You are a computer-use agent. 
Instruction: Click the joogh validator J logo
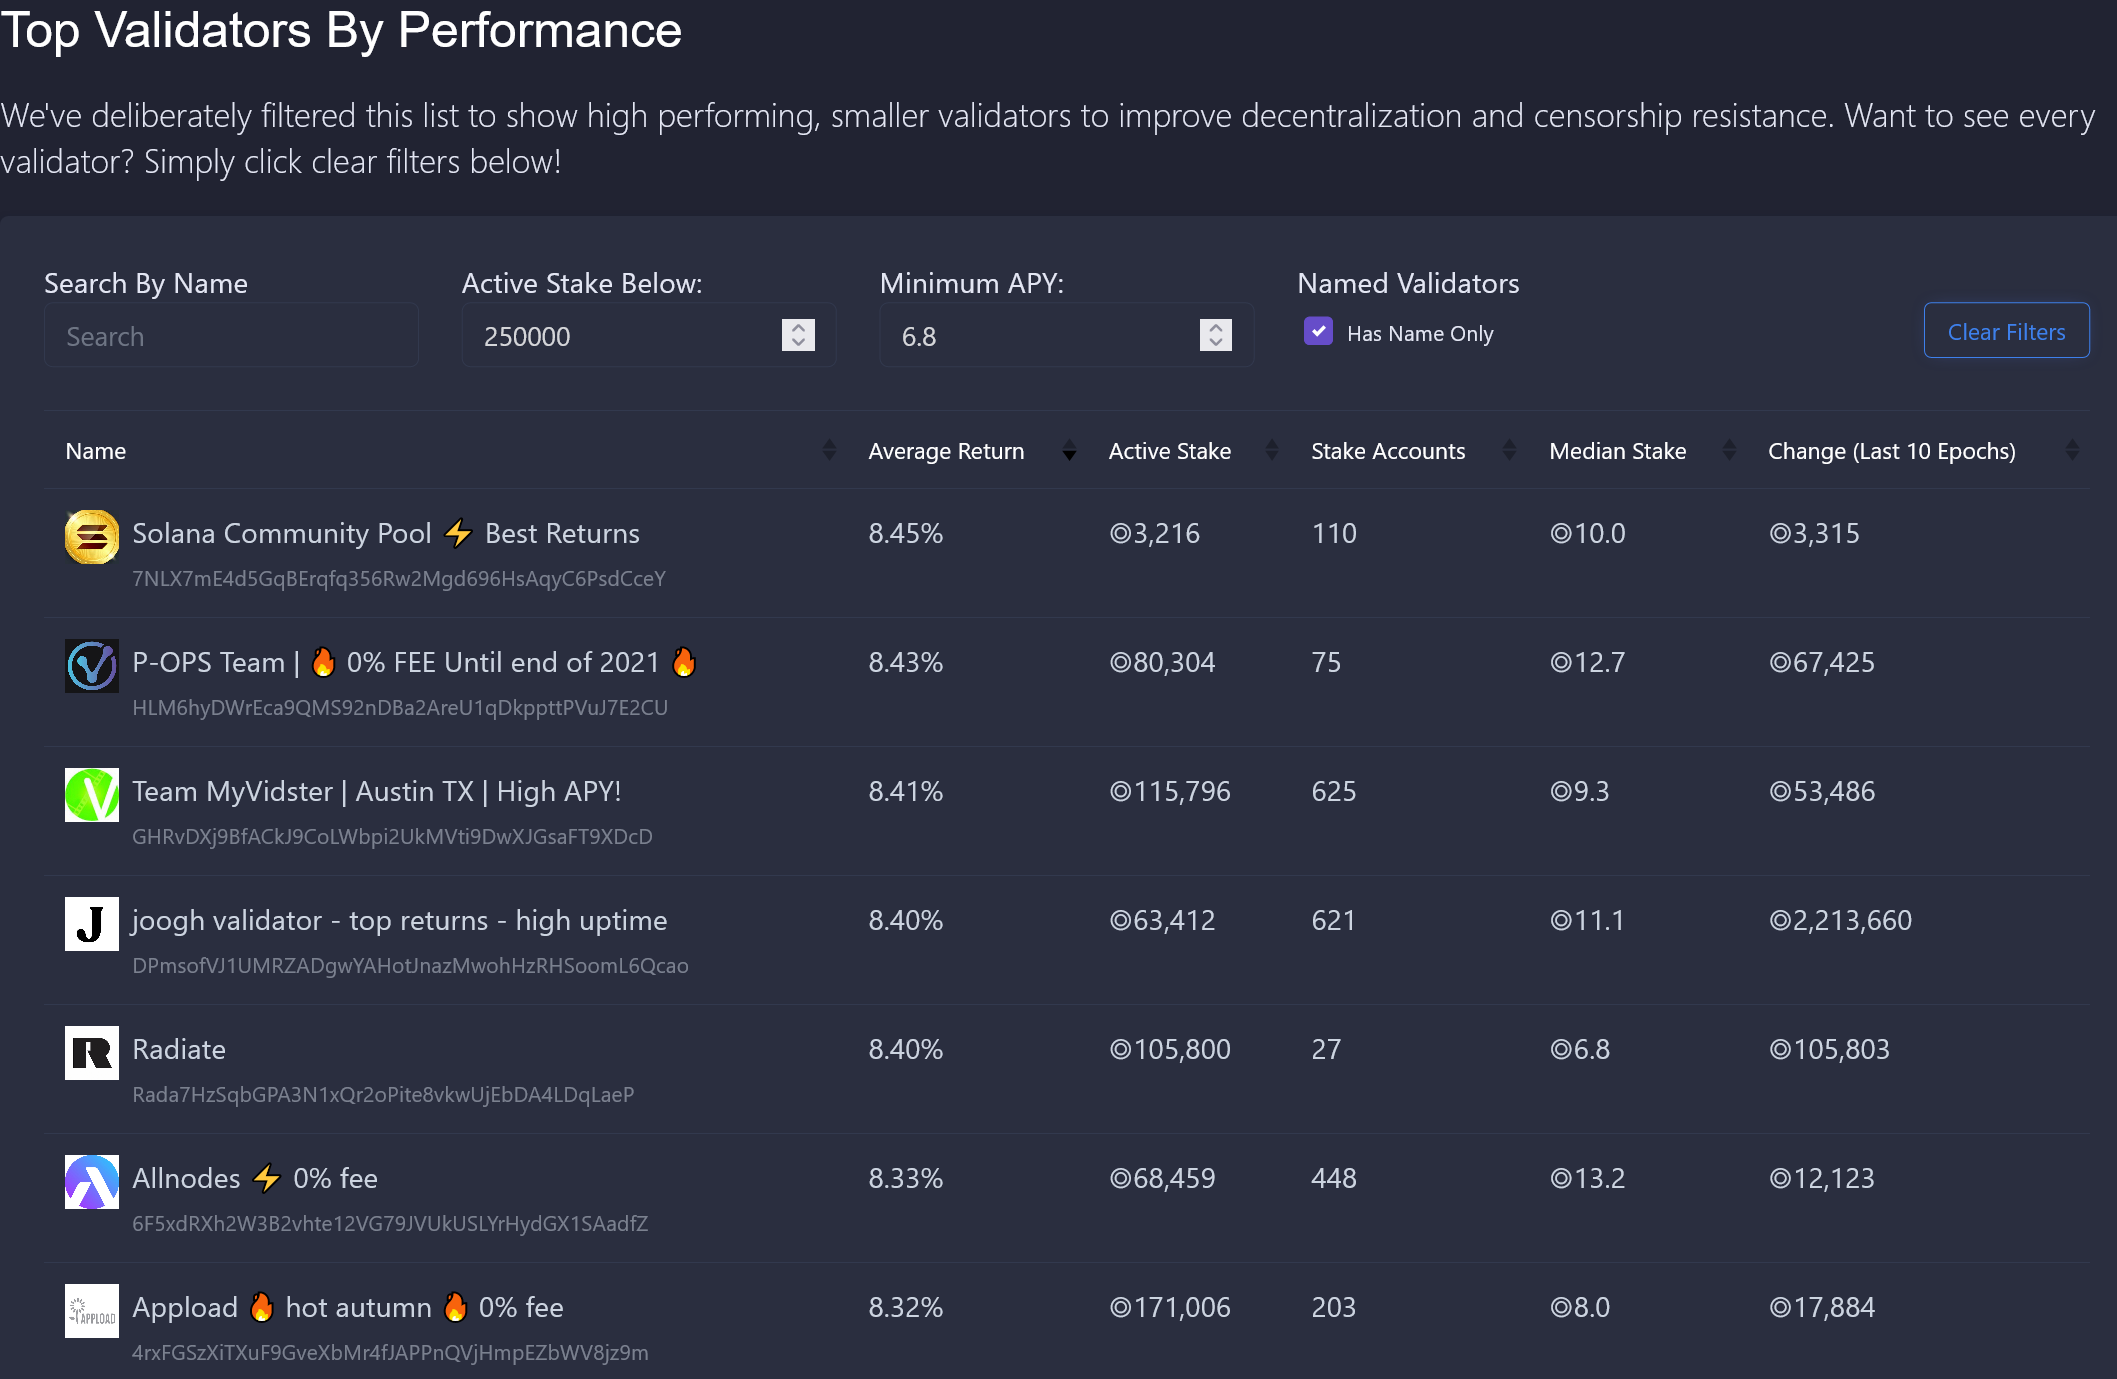pos(91,924)
